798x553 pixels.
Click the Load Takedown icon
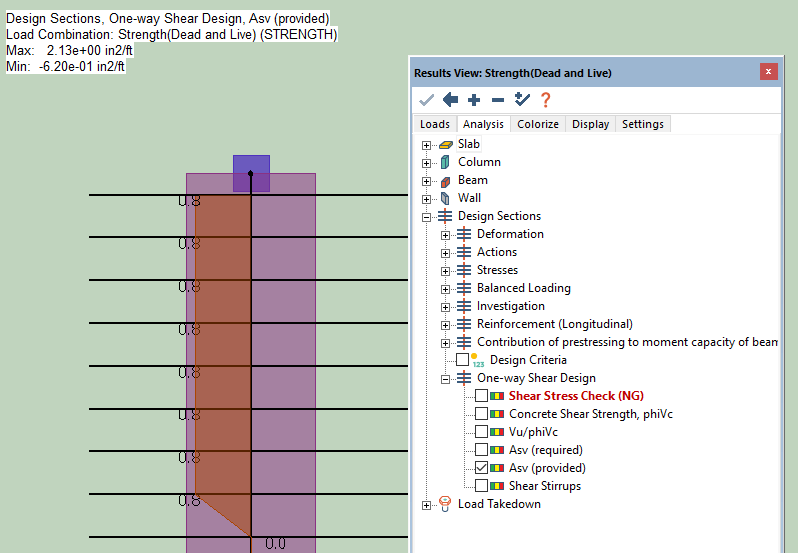pos(445,504)
